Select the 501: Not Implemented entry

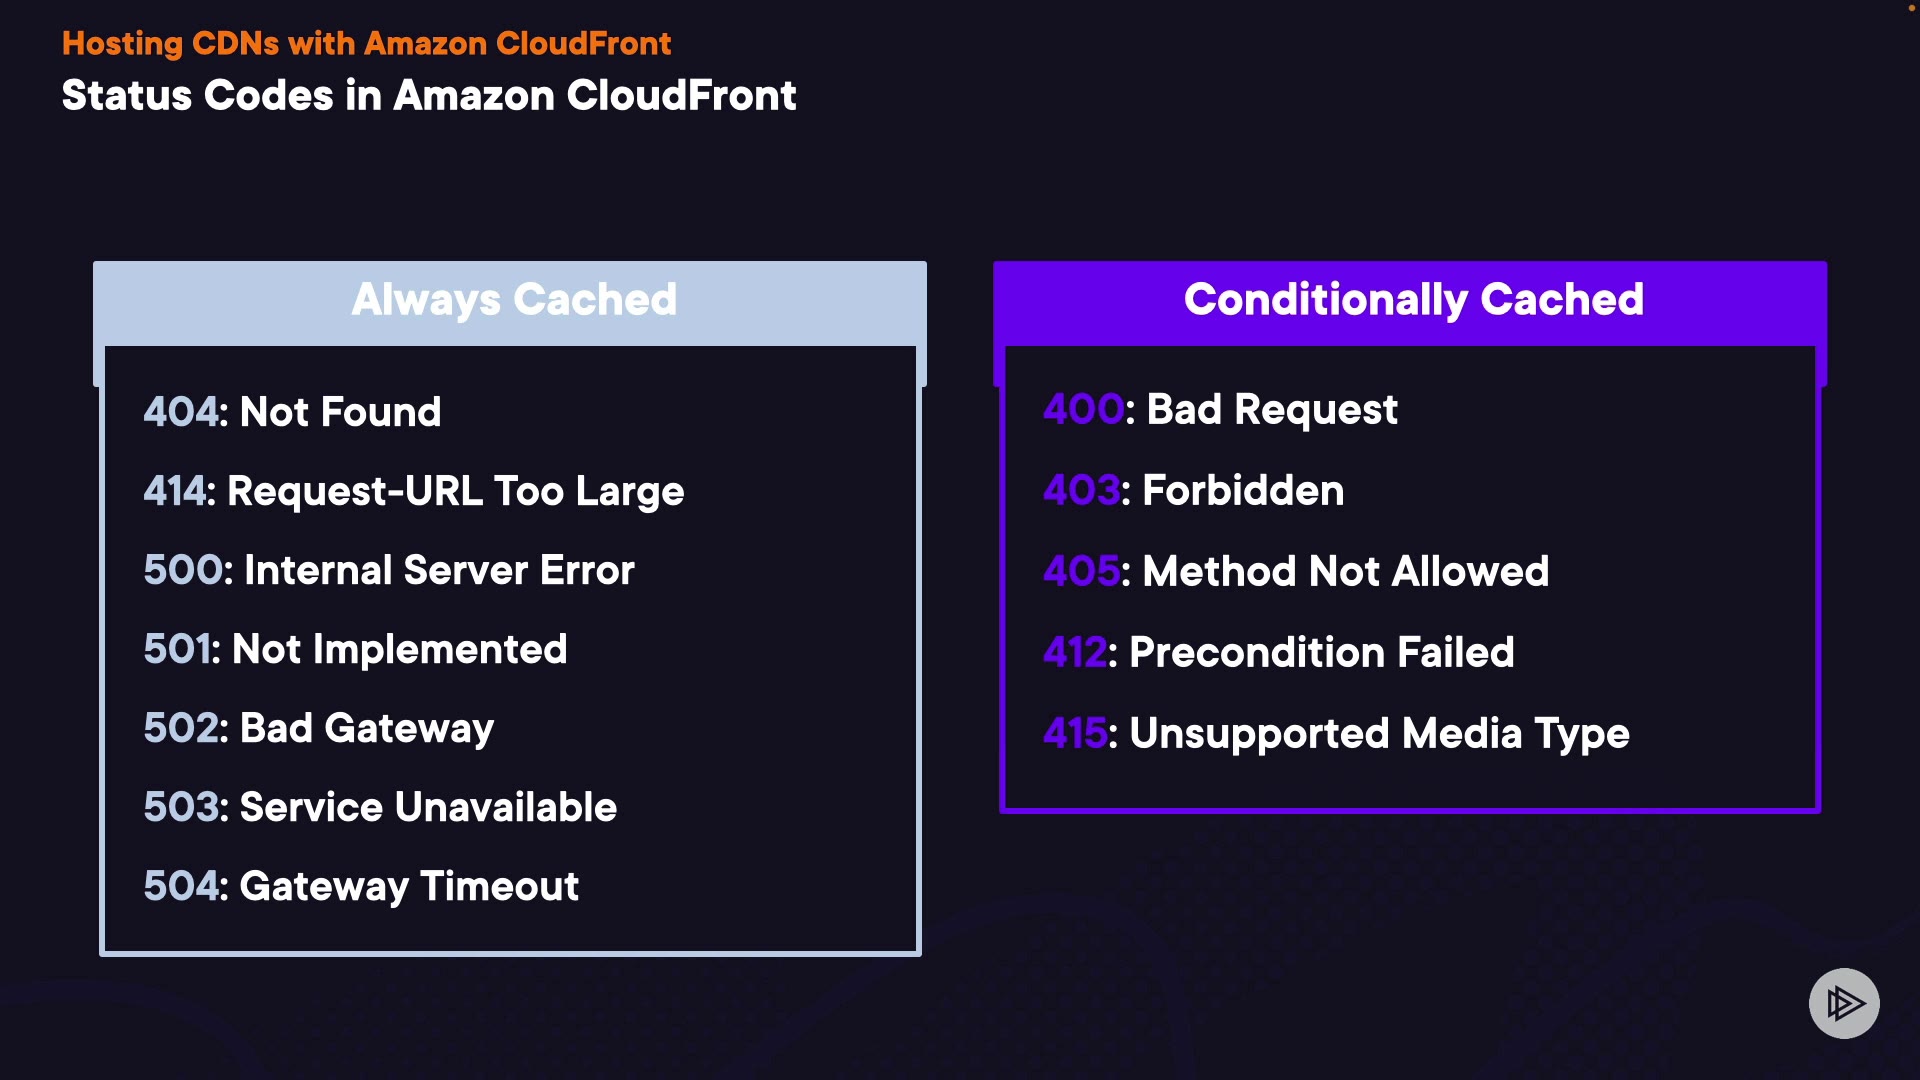(355, 649)
